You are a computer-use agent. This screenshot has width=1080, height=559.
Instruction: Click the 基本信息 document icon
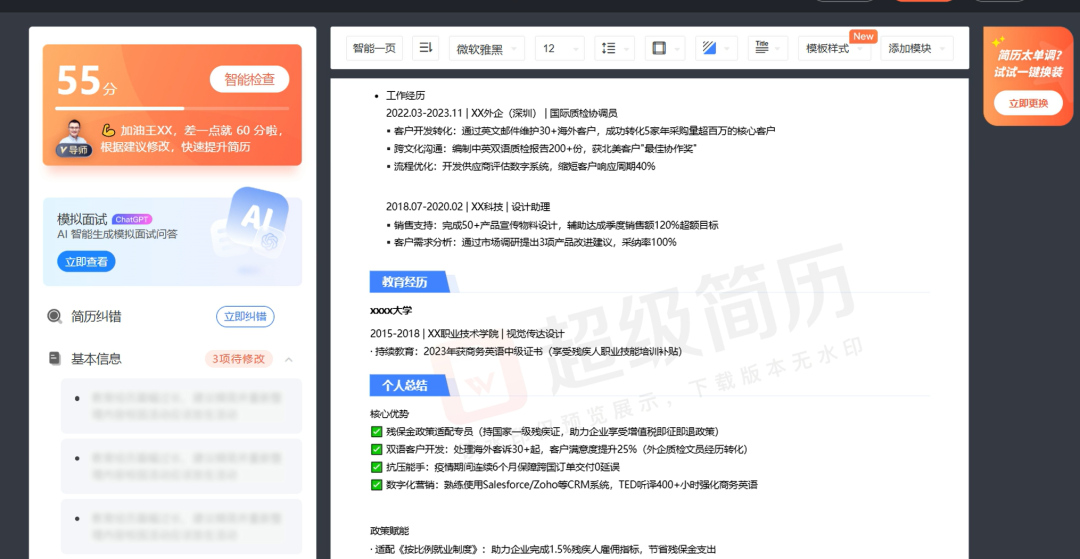coord(54,358)
